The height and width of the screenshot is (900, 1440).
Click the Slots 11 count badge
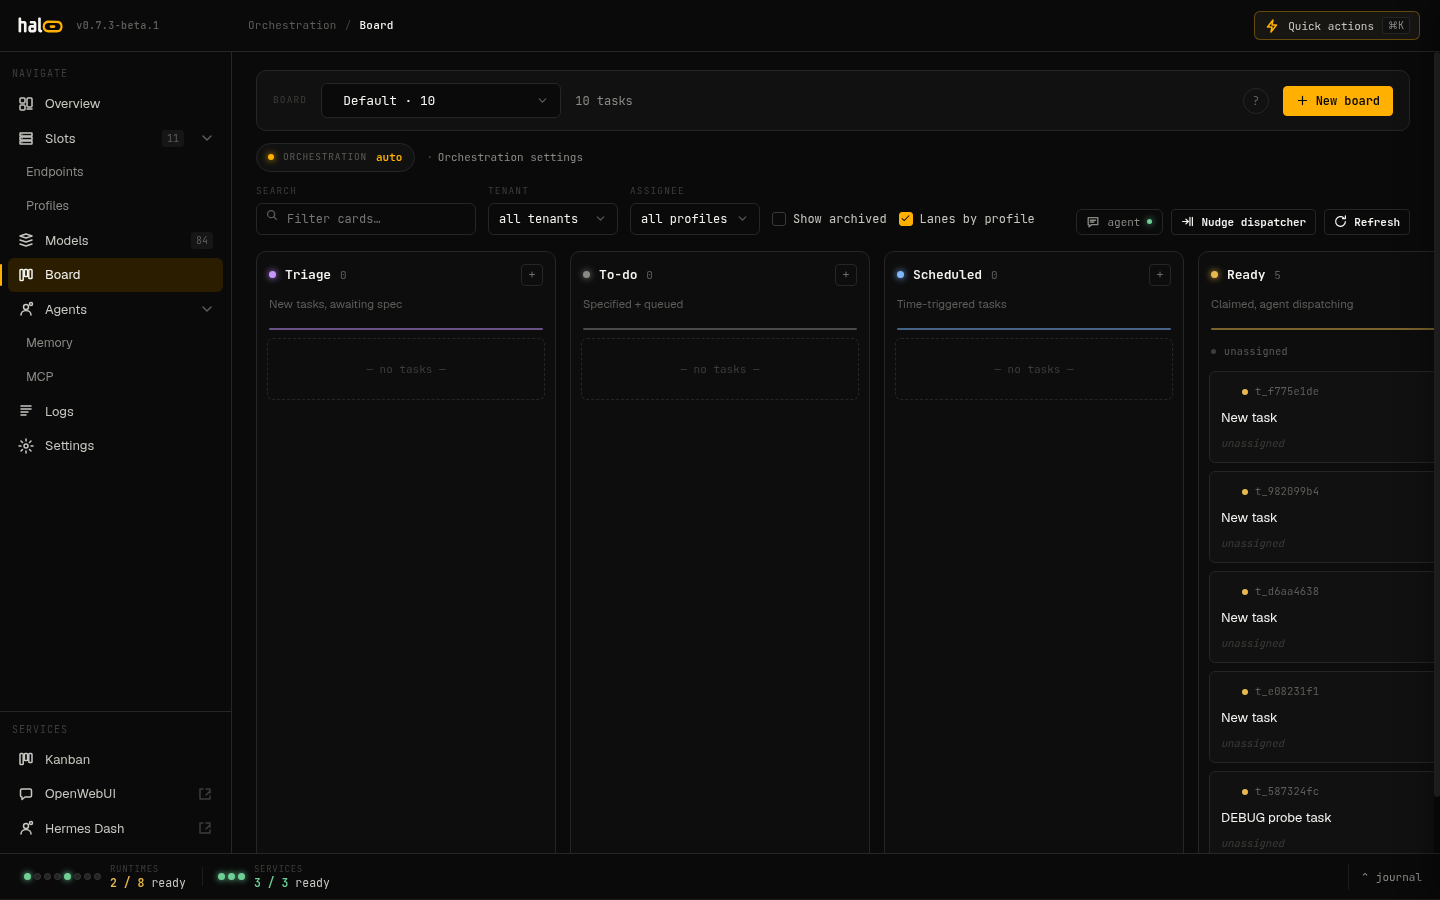click(x=173, y=138)
